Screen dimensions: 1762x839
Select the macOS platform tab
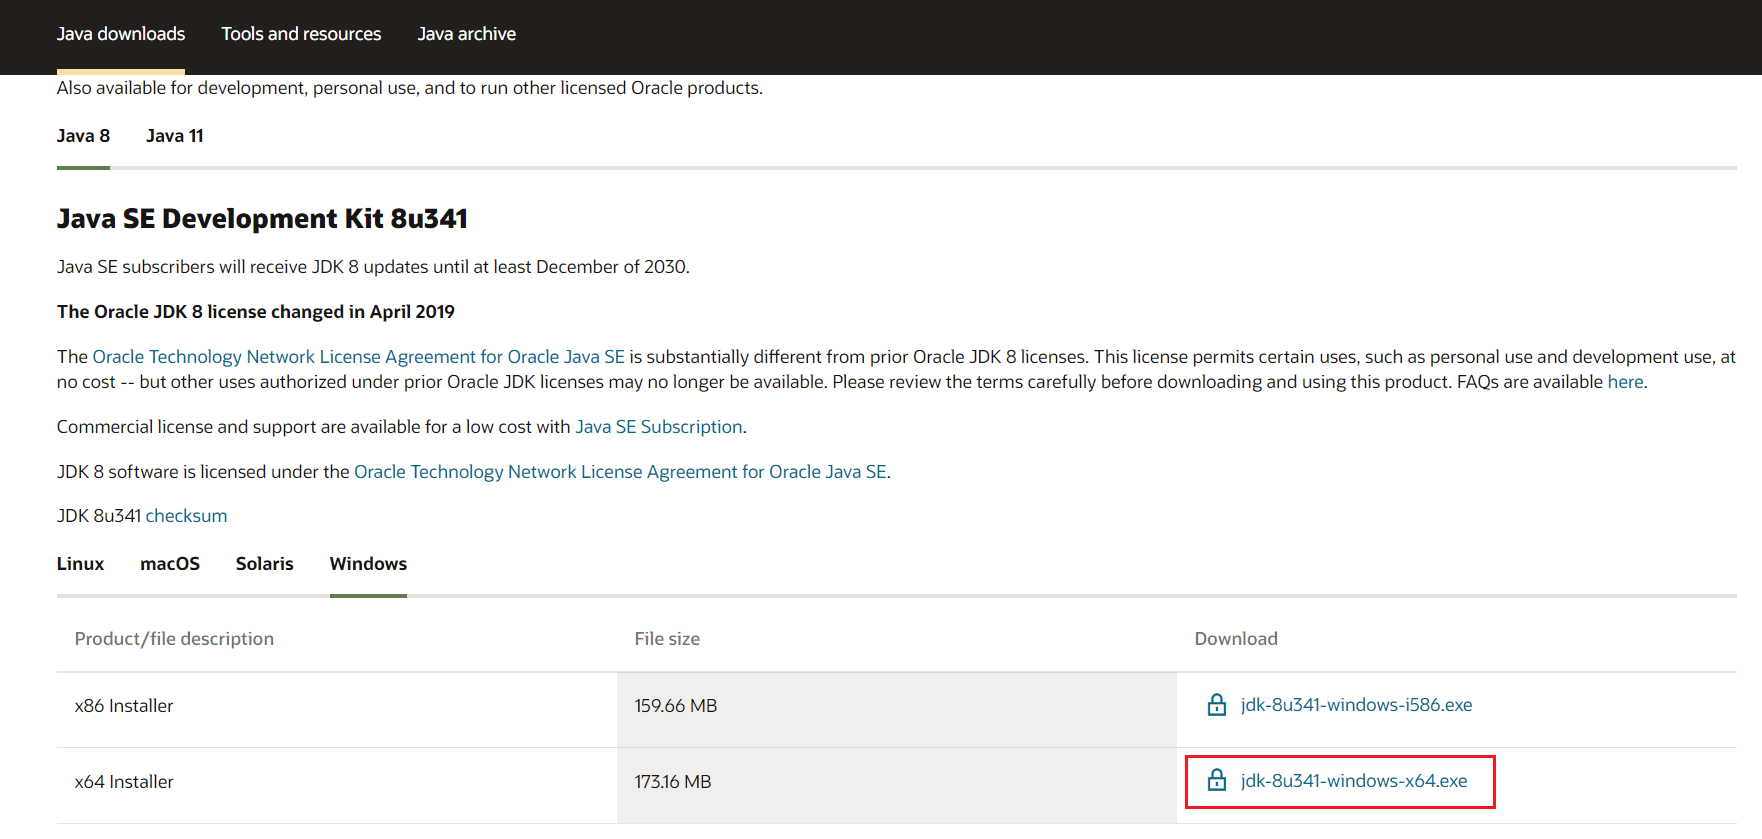[170, 564]
